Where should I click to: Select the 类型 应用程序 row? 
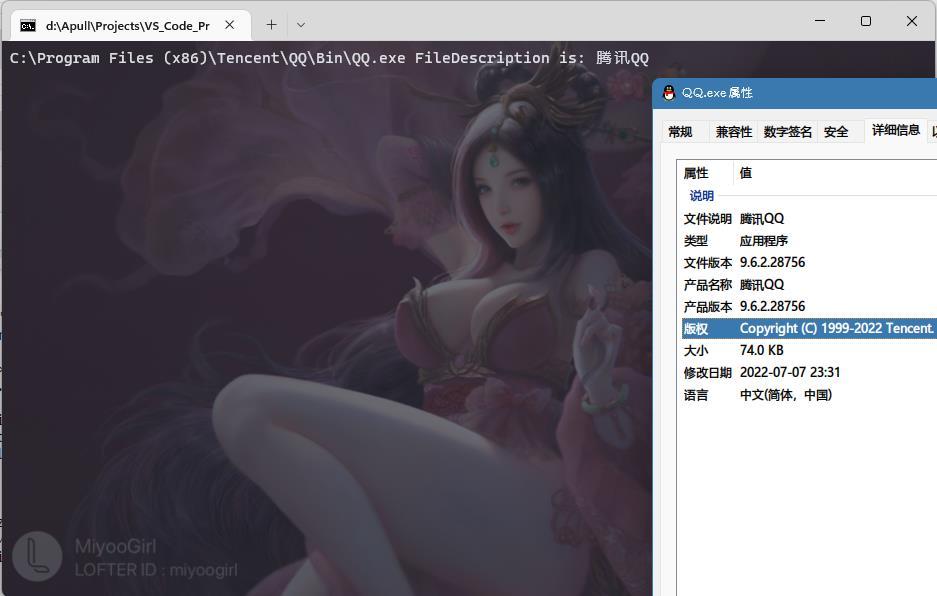tap(809, 241)
